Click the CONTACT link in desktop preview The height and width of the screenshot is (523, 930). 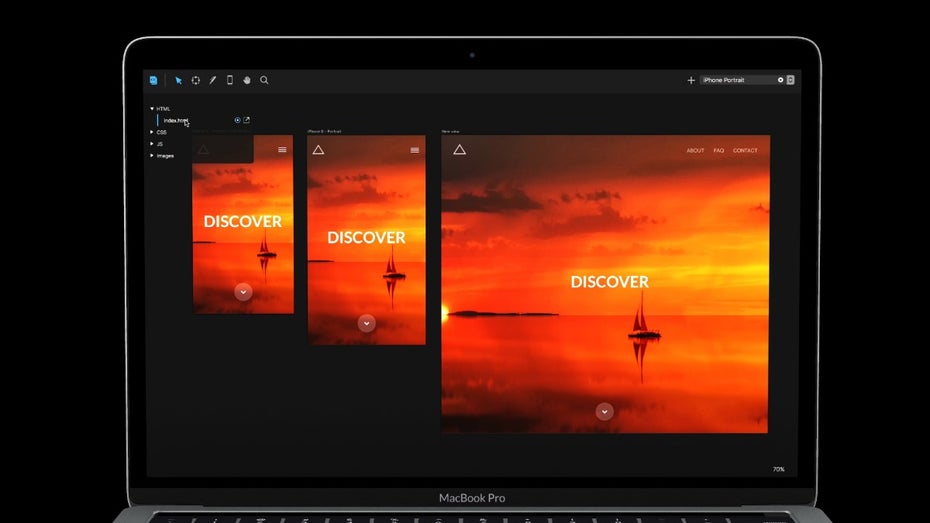[x=745, y=151]
